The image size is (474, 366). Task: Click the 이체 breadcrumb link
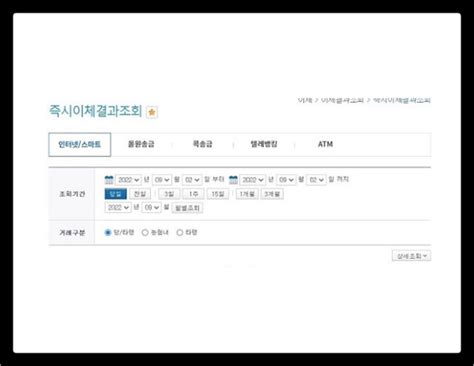click(305, 100)
